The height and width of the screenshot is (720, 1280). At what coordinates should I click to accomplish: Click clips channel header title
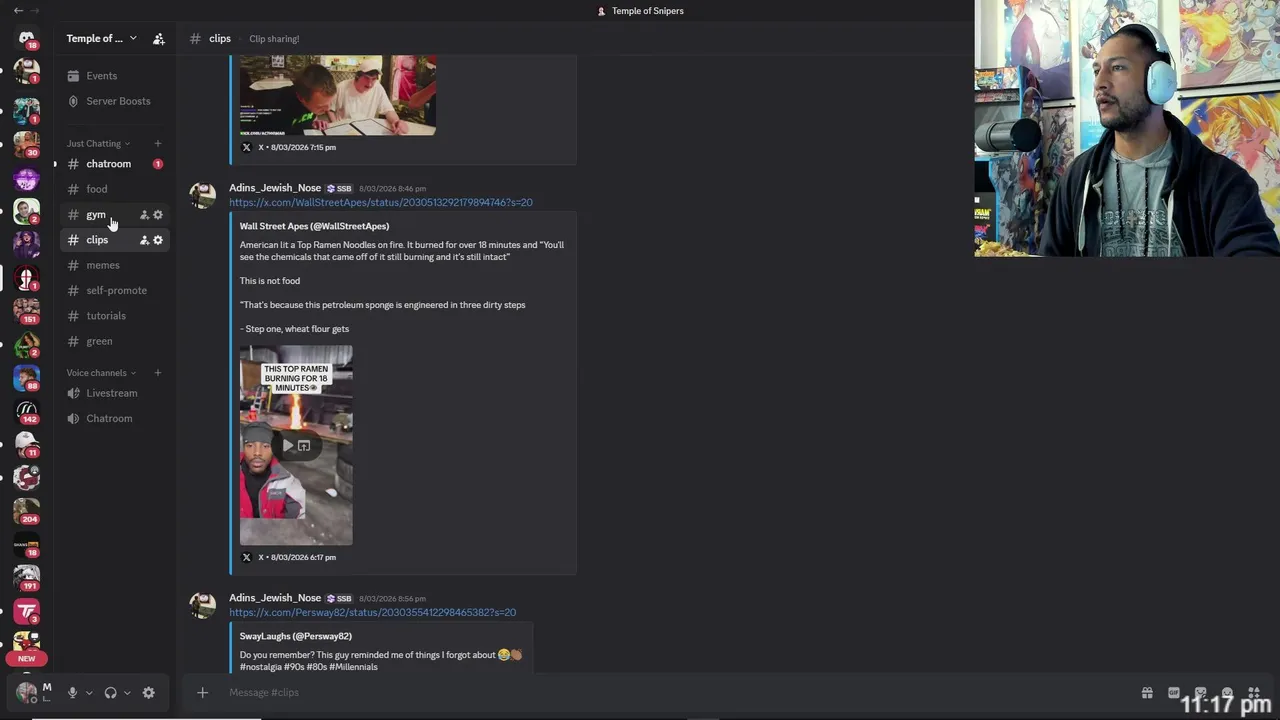[x=220, y=39]
